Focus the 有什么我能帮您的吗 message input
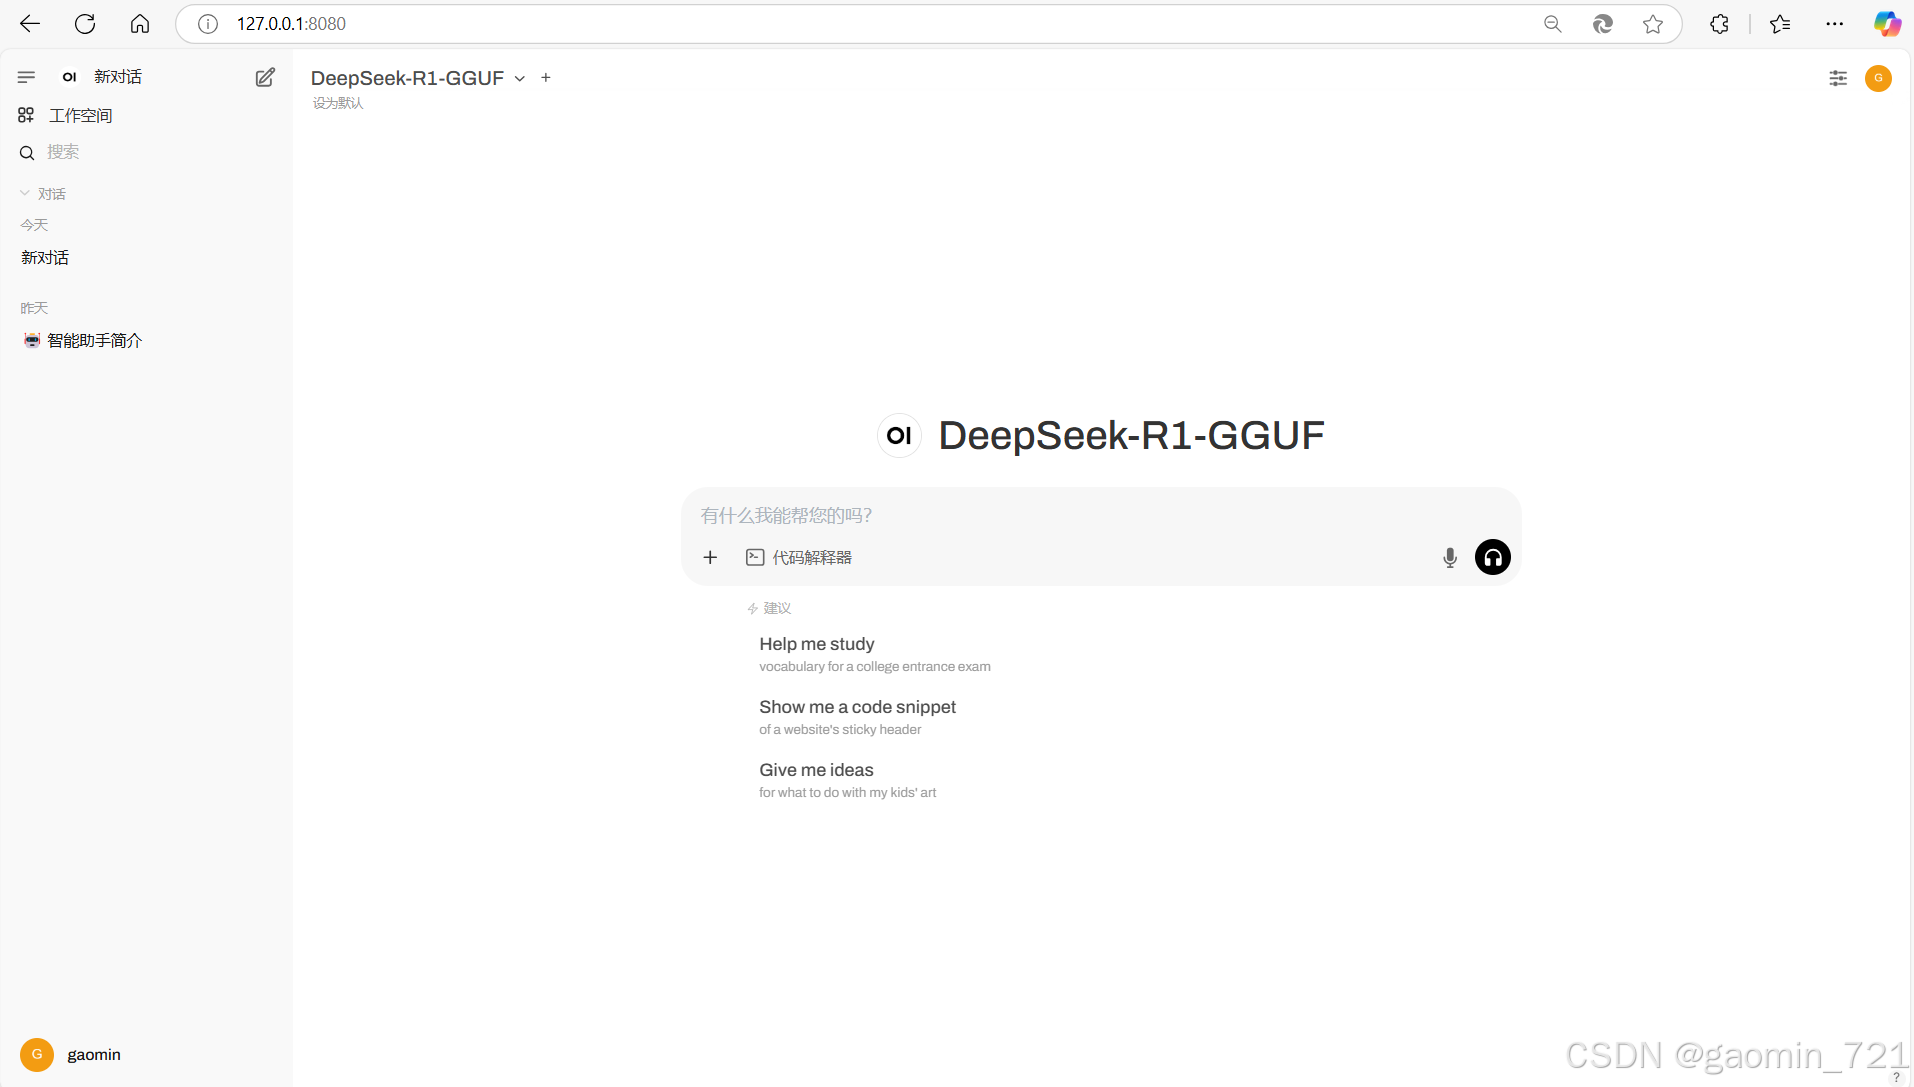Screen dimensions: 1914x1087 [1100, 515]
